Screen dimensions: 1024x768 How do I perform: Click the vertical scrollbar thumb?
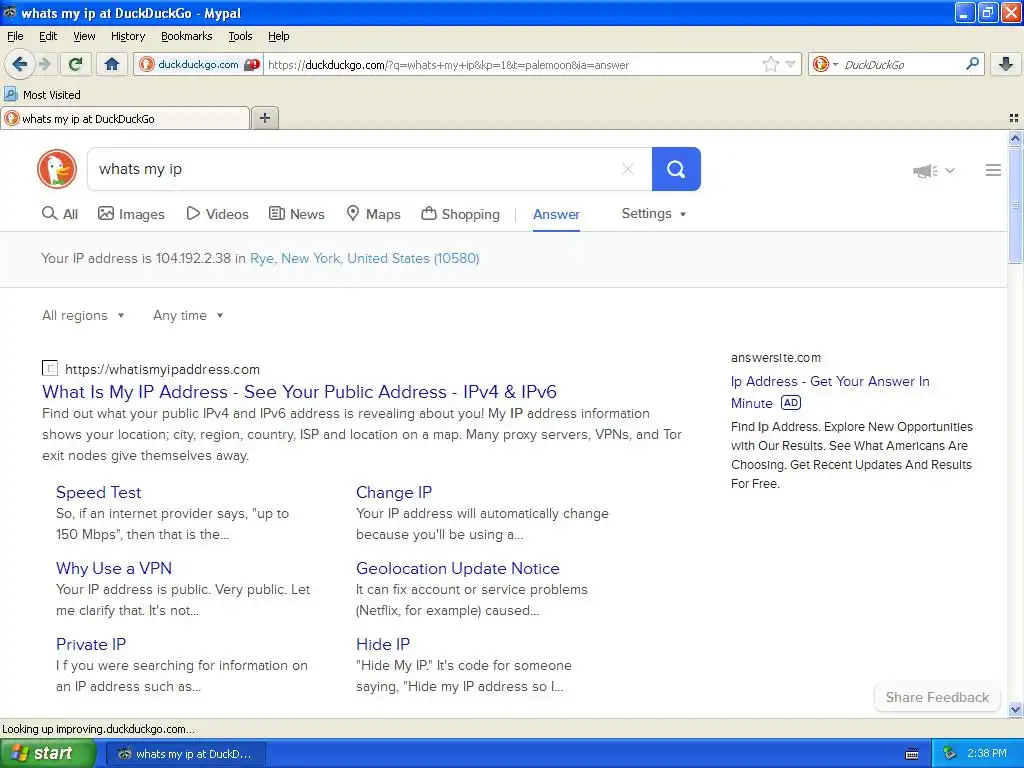point(1015,205)
